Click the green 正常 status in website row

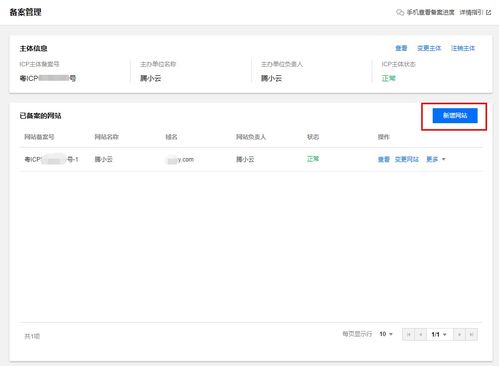(x=313, y=159)
